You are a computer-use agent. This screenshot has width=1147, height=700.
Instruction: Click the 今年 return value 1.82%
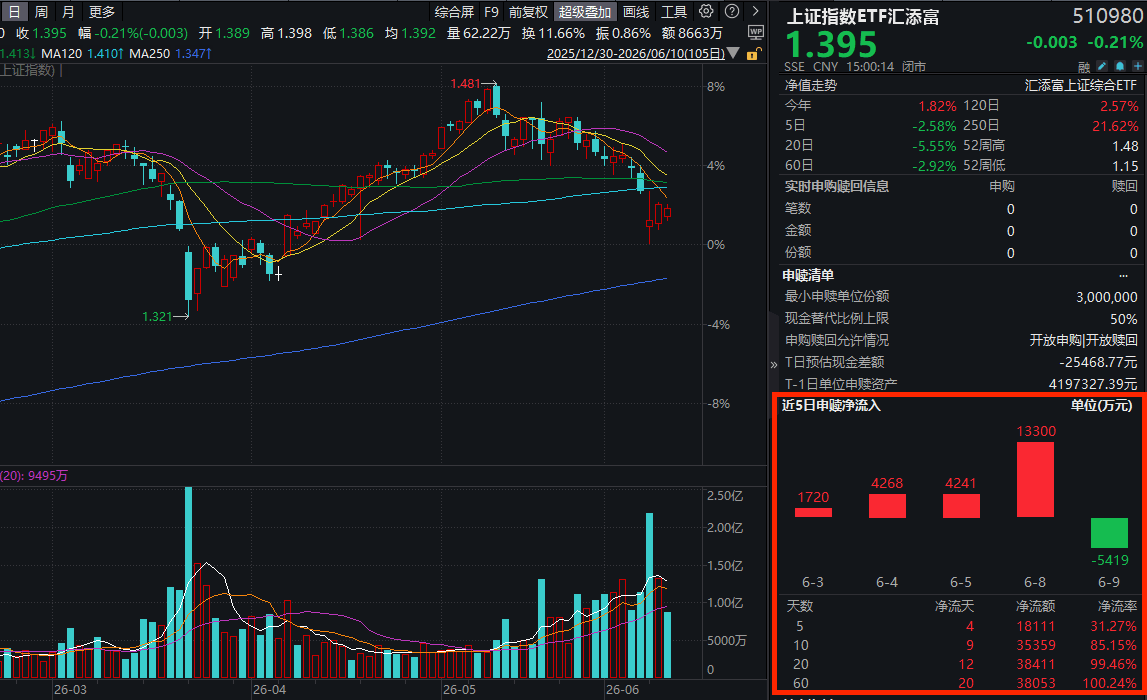tap(937, 106)
